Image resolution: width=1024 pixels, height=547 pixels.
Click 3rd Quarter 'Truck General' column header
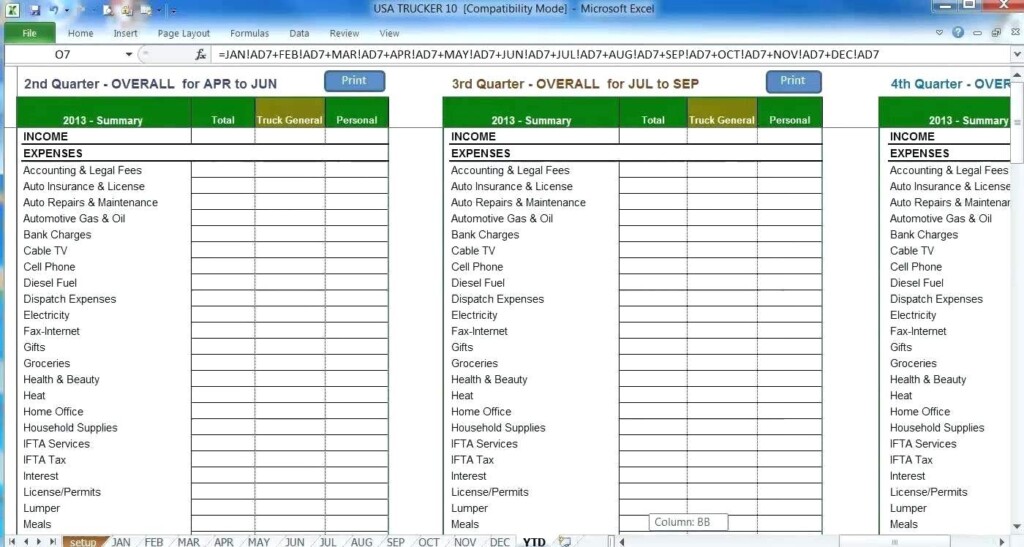722,112
